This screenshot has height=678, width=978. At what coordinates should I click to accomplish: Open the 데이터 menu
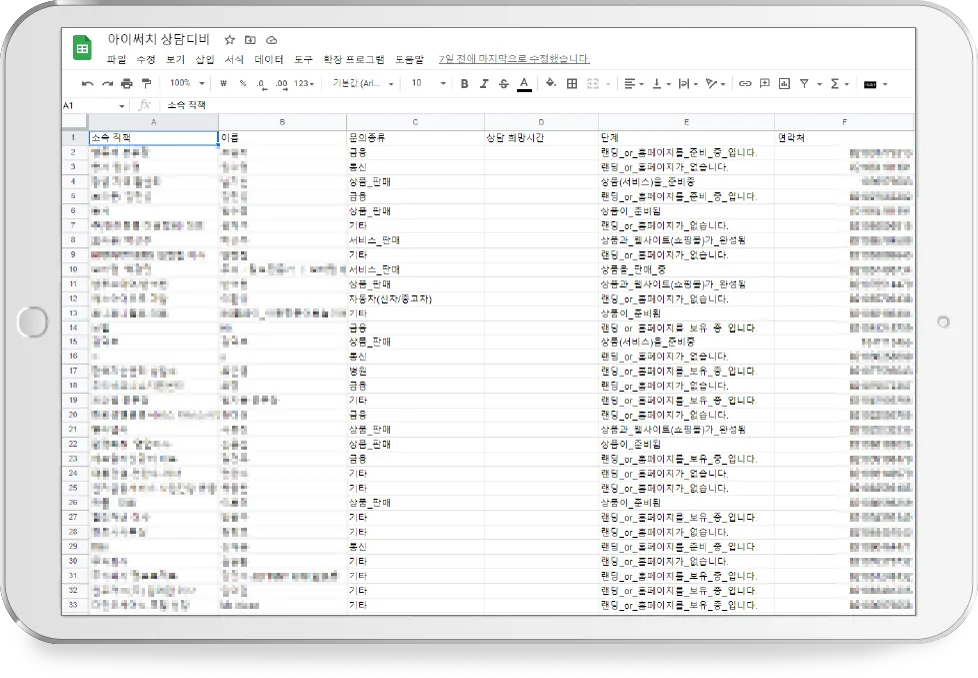269,59
